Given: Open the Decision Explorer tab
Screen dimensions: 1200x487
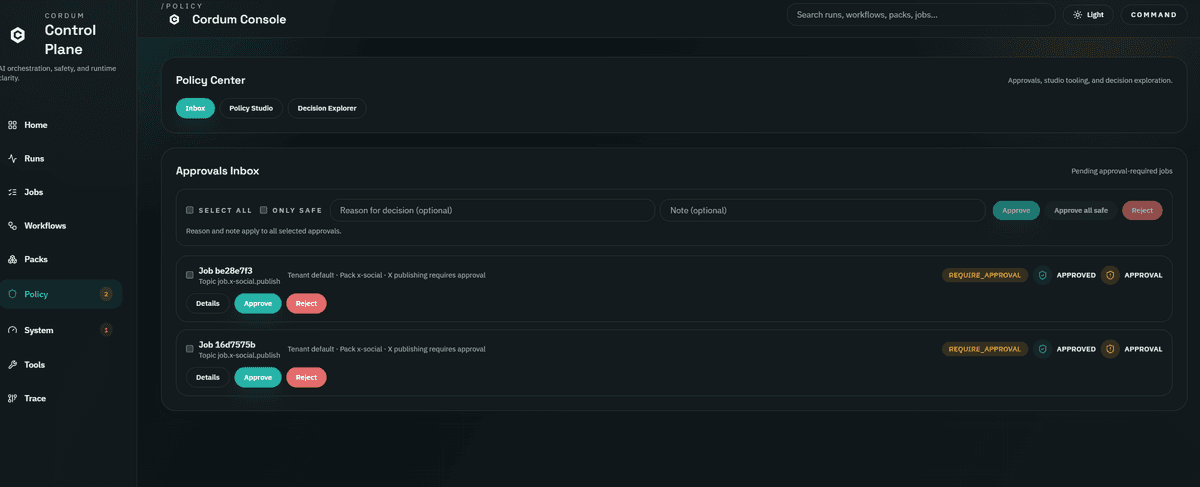Looking at the screenshot, I should (327, 108).
